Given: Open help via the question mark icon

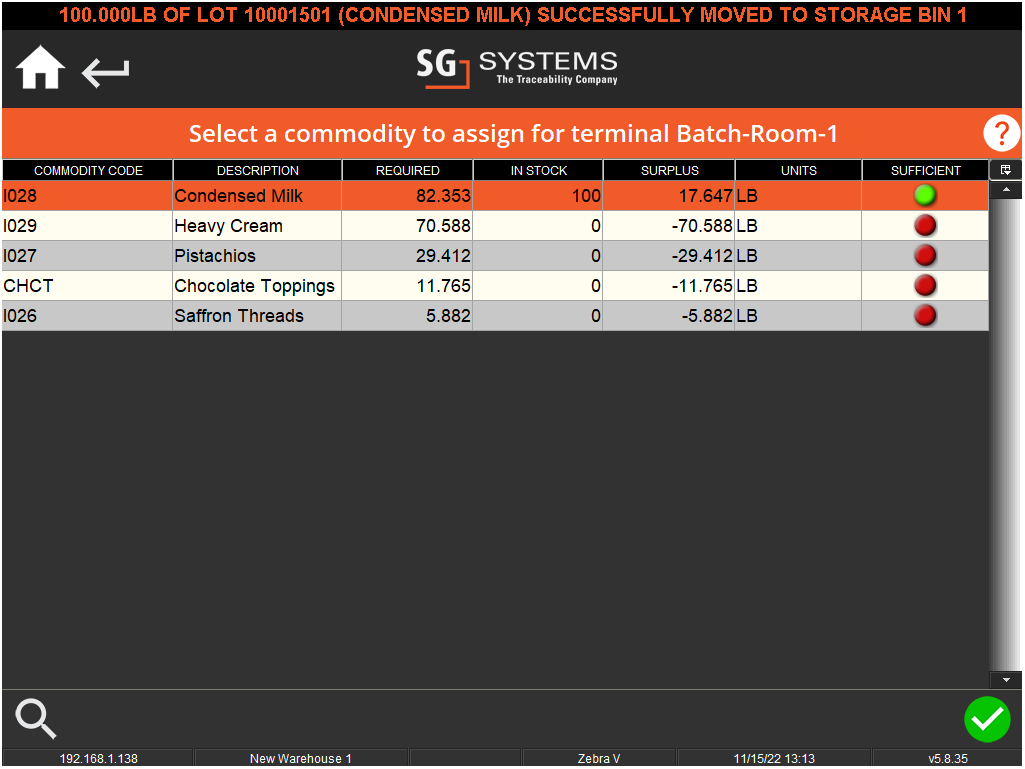Looking at the screenshot, I should (1000, 133).
